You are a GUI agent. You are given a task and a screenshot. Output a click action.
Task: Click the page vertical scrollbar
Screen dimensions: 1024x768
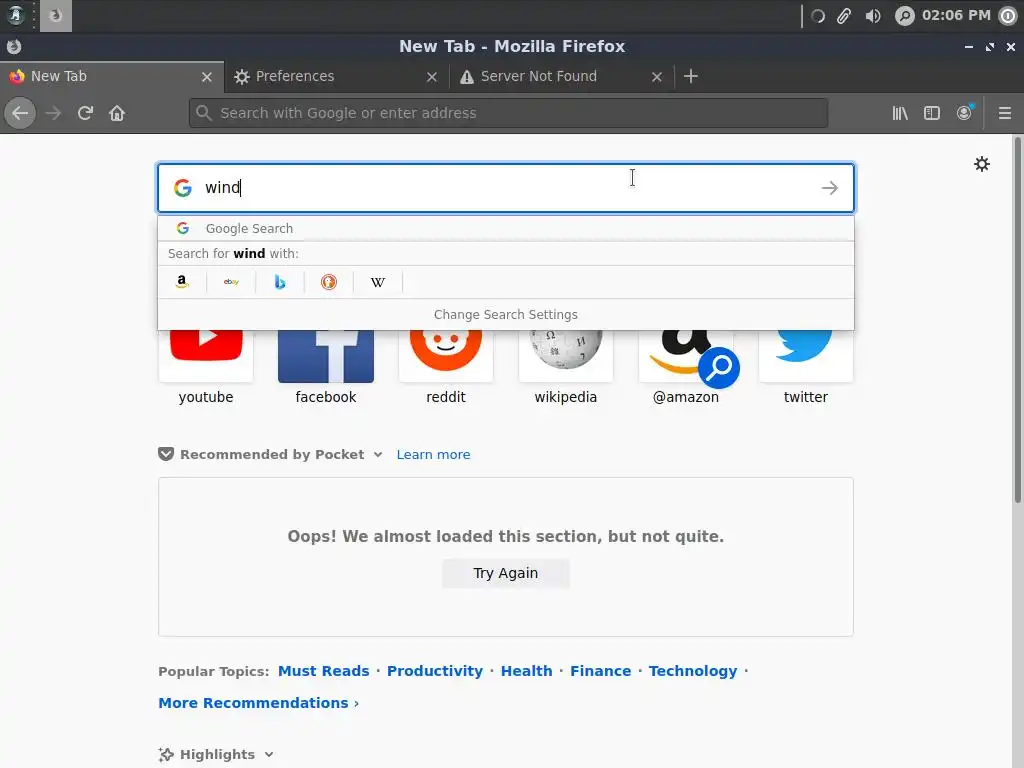pyautogui.click(x=1017, y=320)
